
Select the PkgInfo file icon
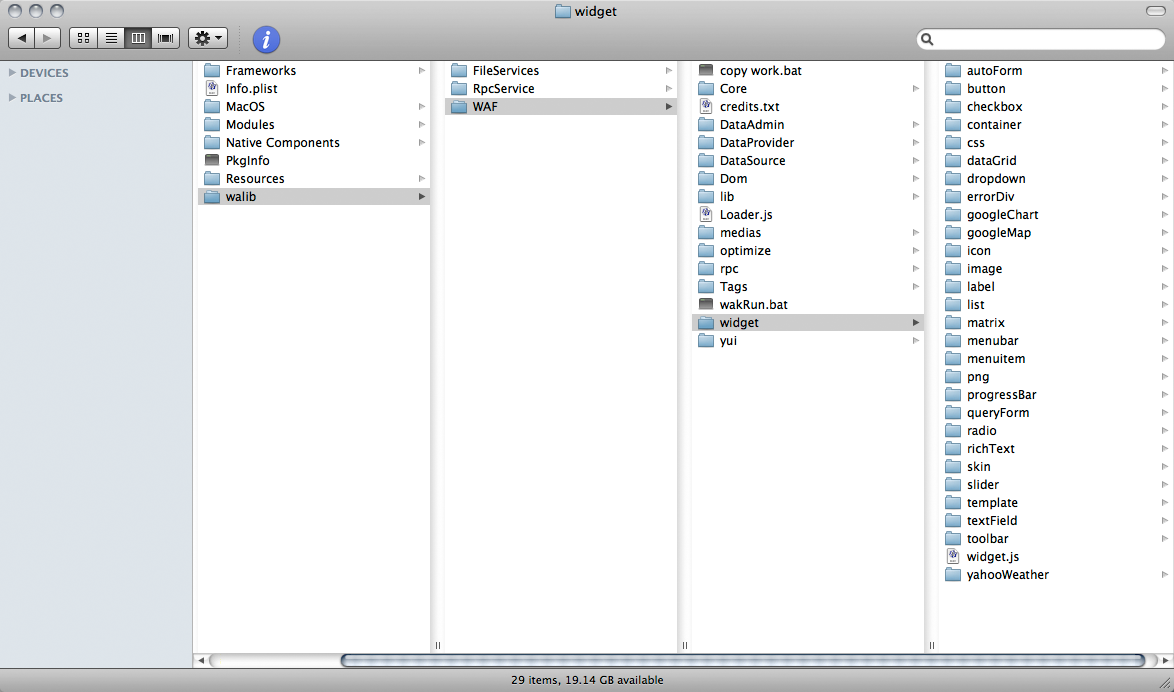point(211,161)
